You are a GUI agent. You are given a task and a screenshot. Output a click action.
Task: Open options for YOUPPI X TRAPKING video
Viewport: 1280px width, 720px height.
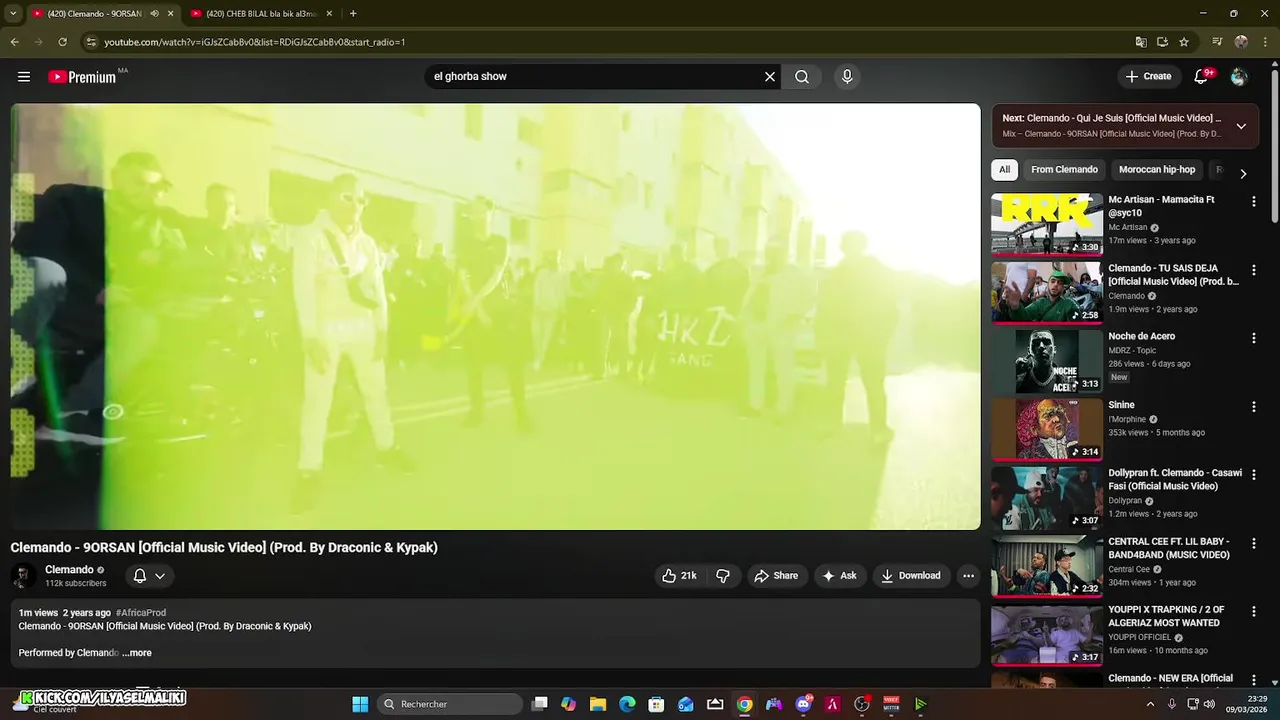1253,611
